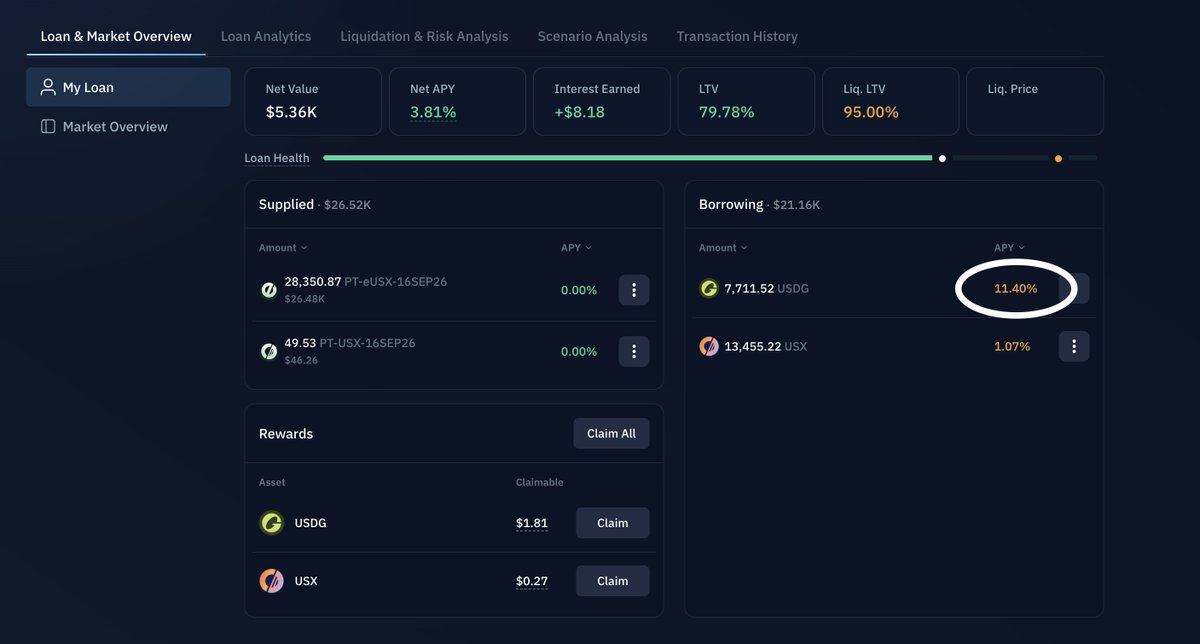1200x644 pixels.
Task: Click the Liq. LTV 95.00% value
Action: [871, 112]
